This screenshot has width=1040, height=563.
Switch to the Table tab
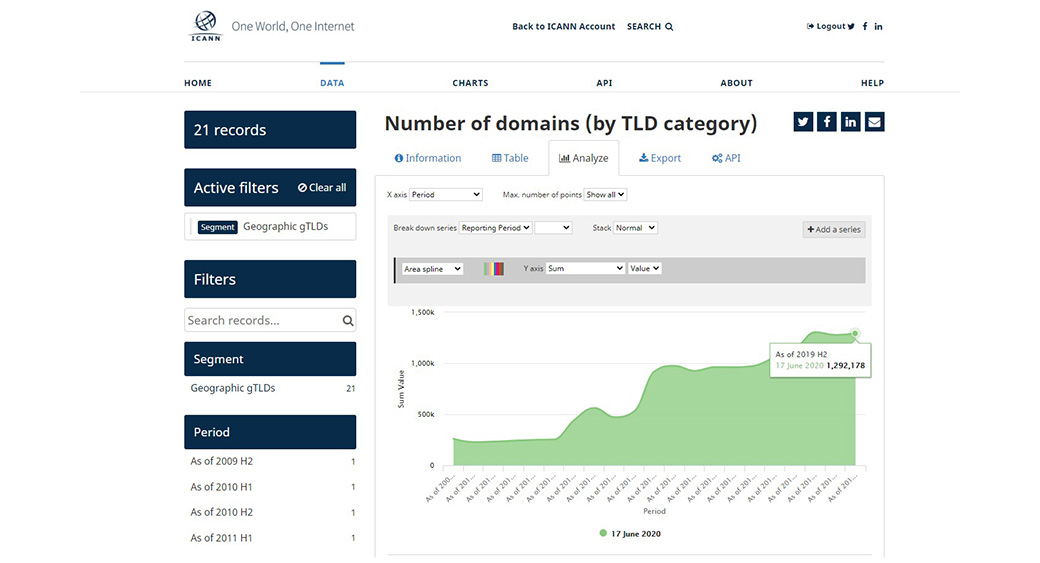pyautogui.click(x=510, y=158)
